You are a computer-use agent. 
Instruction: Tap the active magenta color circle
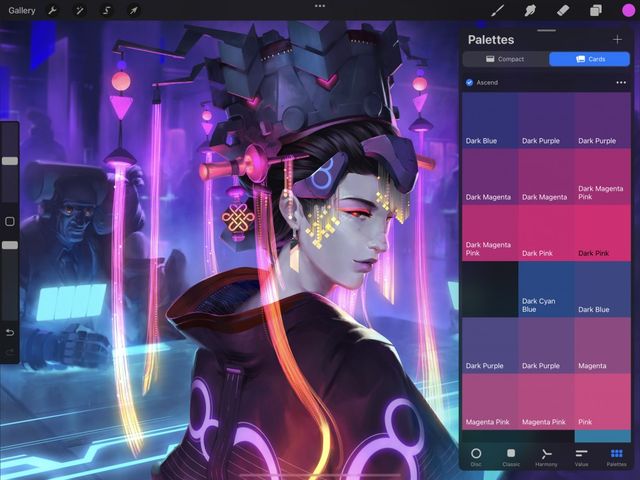pos(628,11)
